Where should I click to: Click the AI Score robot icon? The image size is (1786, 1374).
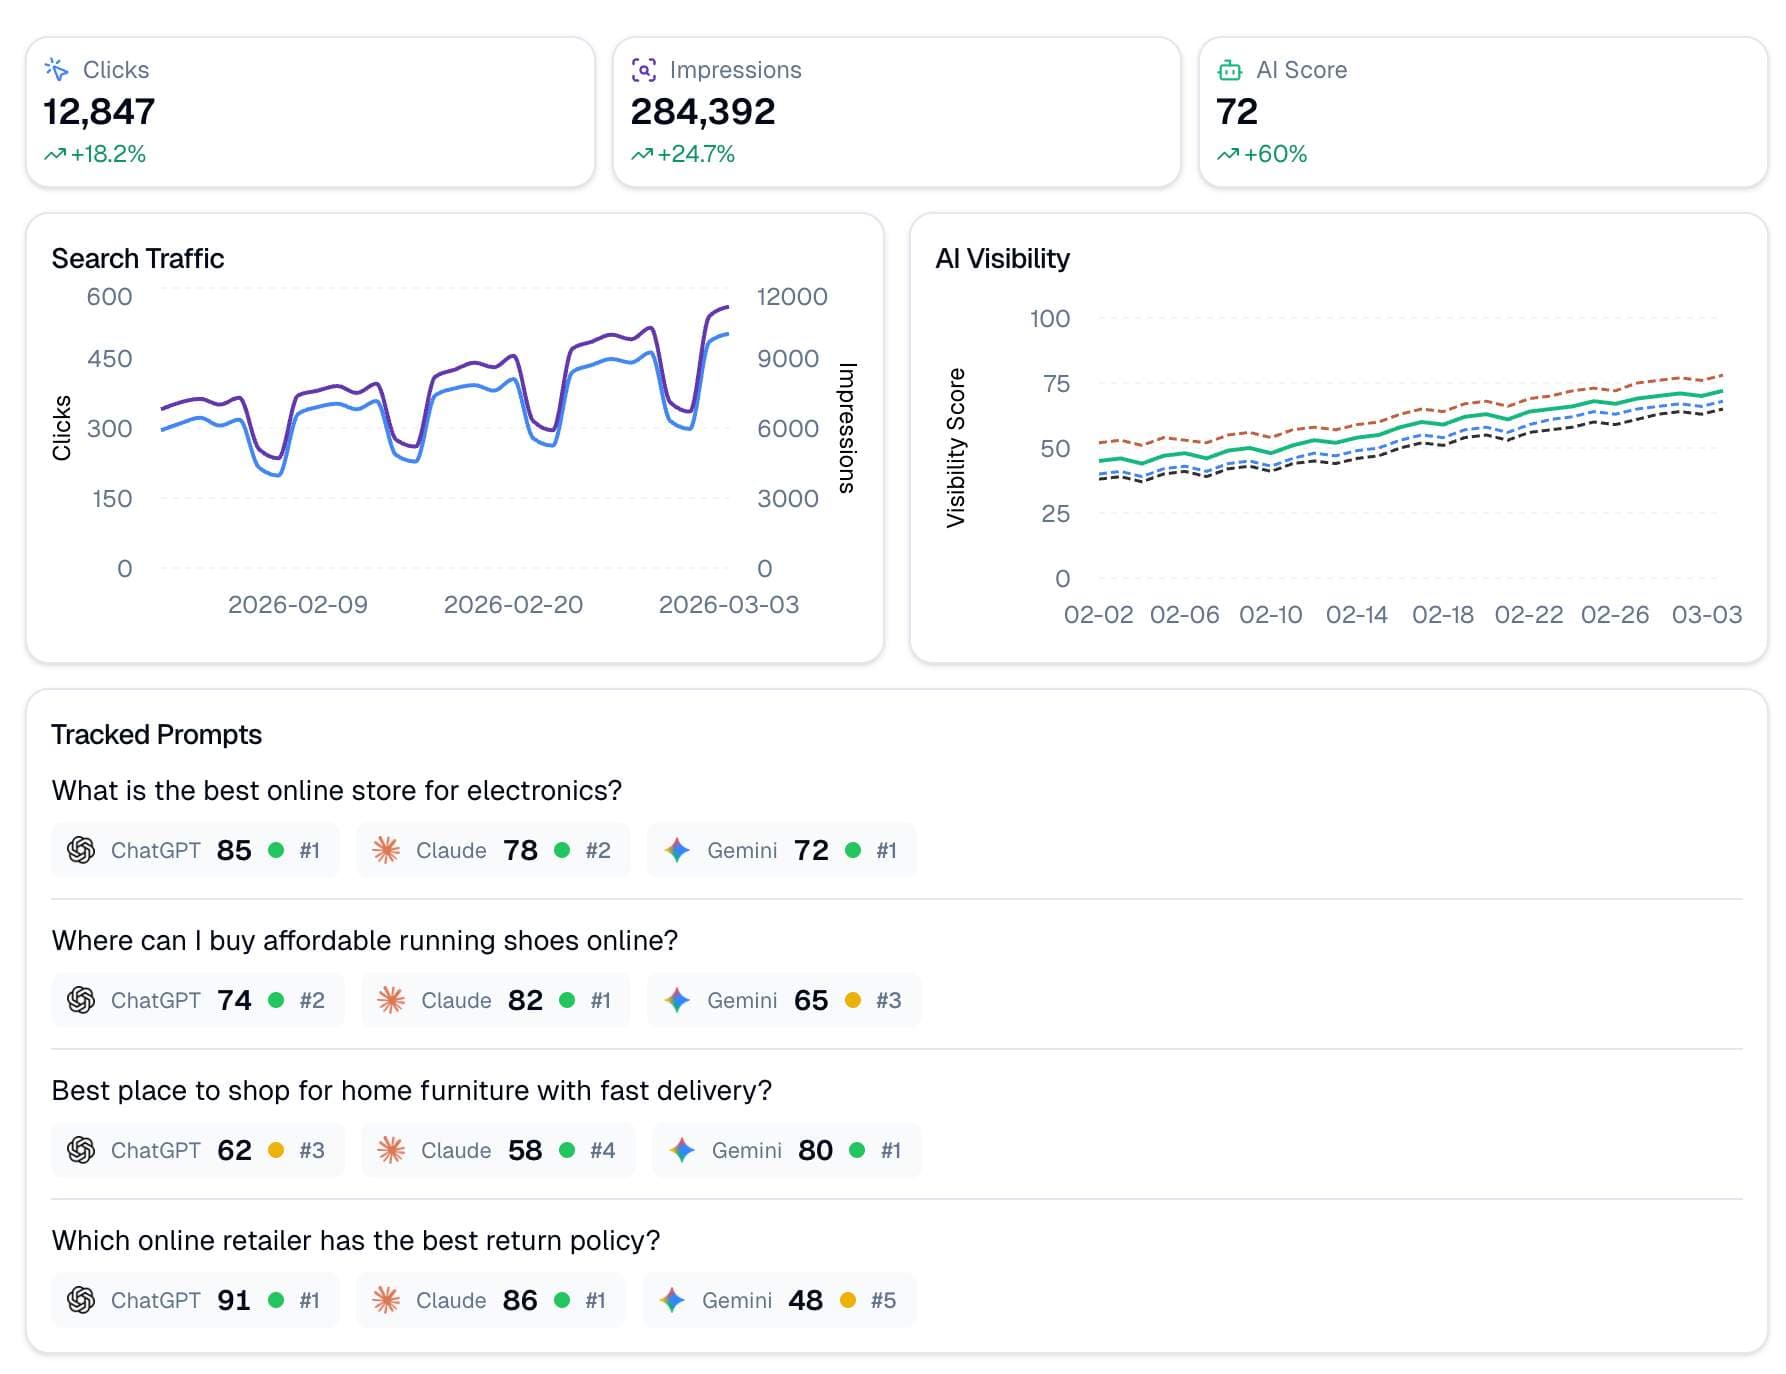(x=1229, y=70)
